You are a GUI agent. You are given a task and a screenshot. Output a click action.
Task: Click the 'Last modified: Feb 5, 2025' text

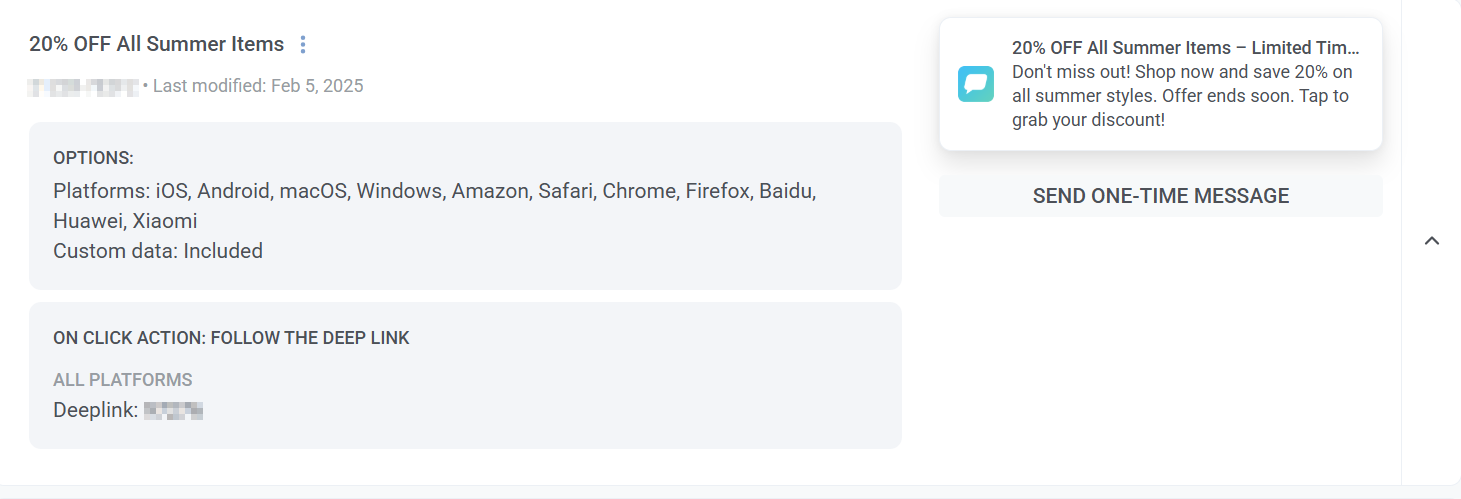(x=258, y=86)
